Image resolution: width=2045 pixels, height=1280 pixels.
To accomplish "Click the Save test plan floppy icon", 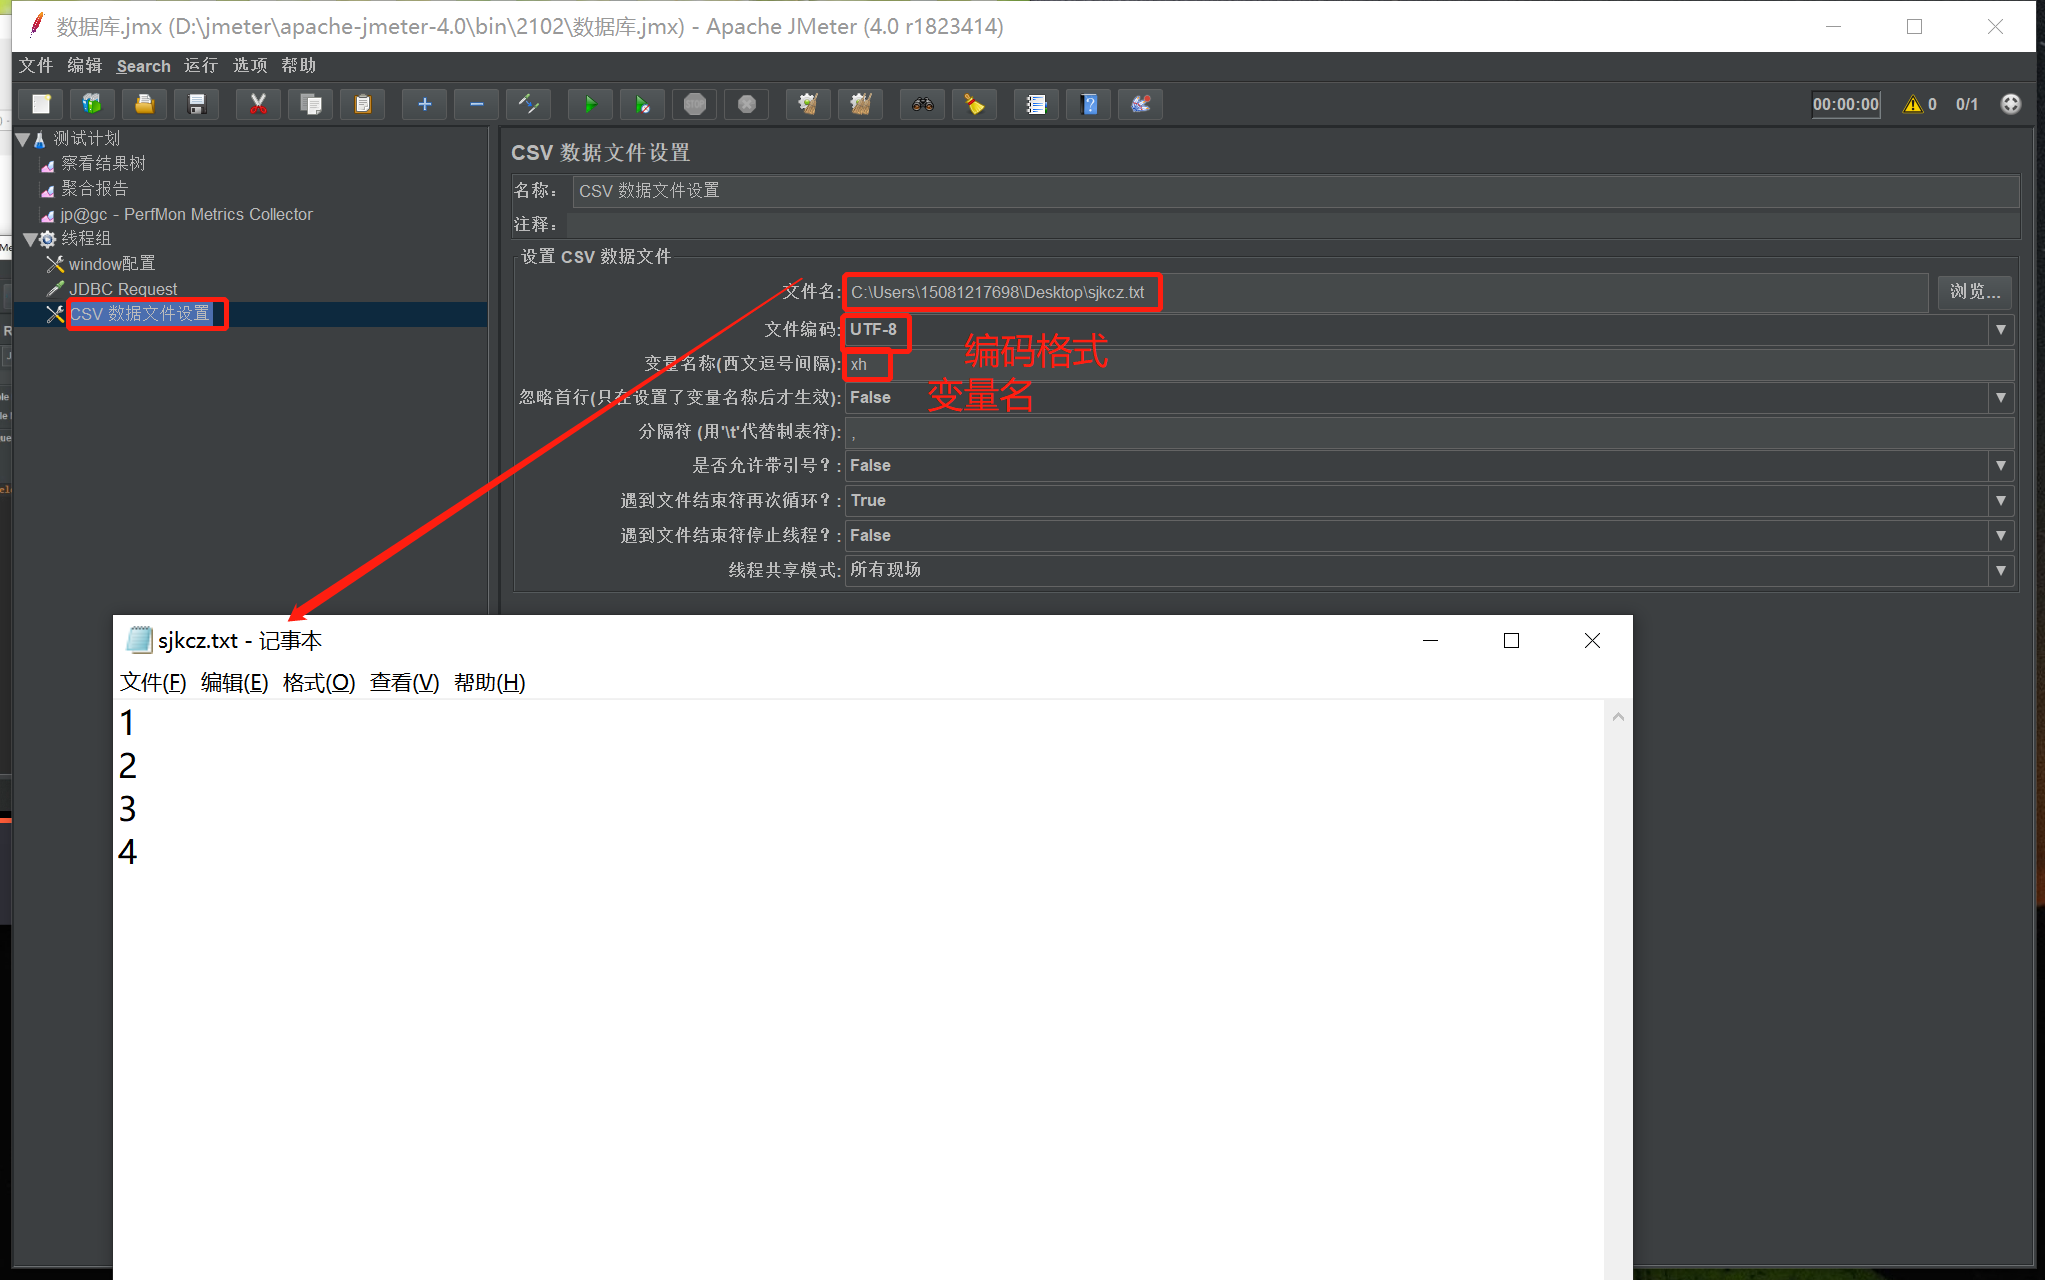I will click(x=197, y=104).
